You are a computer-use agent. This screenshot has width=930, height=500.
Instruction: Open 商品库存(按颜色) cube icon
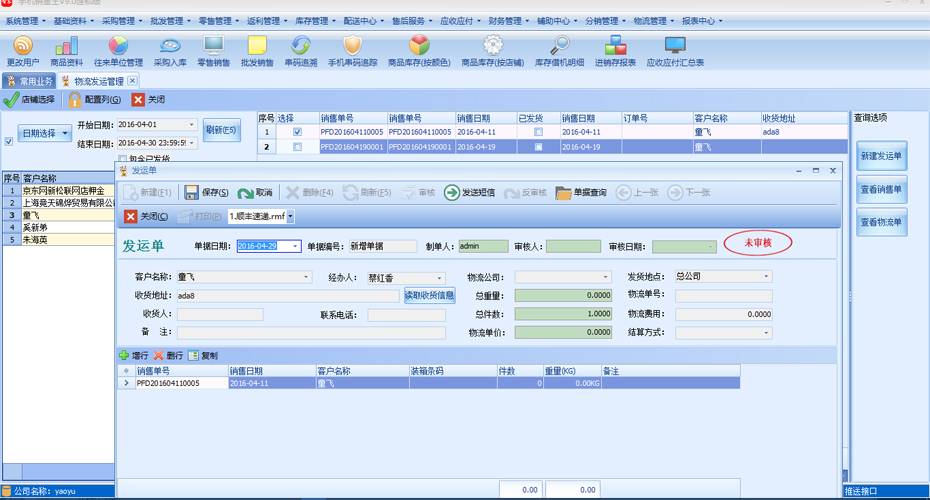click(x=419, y=46)
